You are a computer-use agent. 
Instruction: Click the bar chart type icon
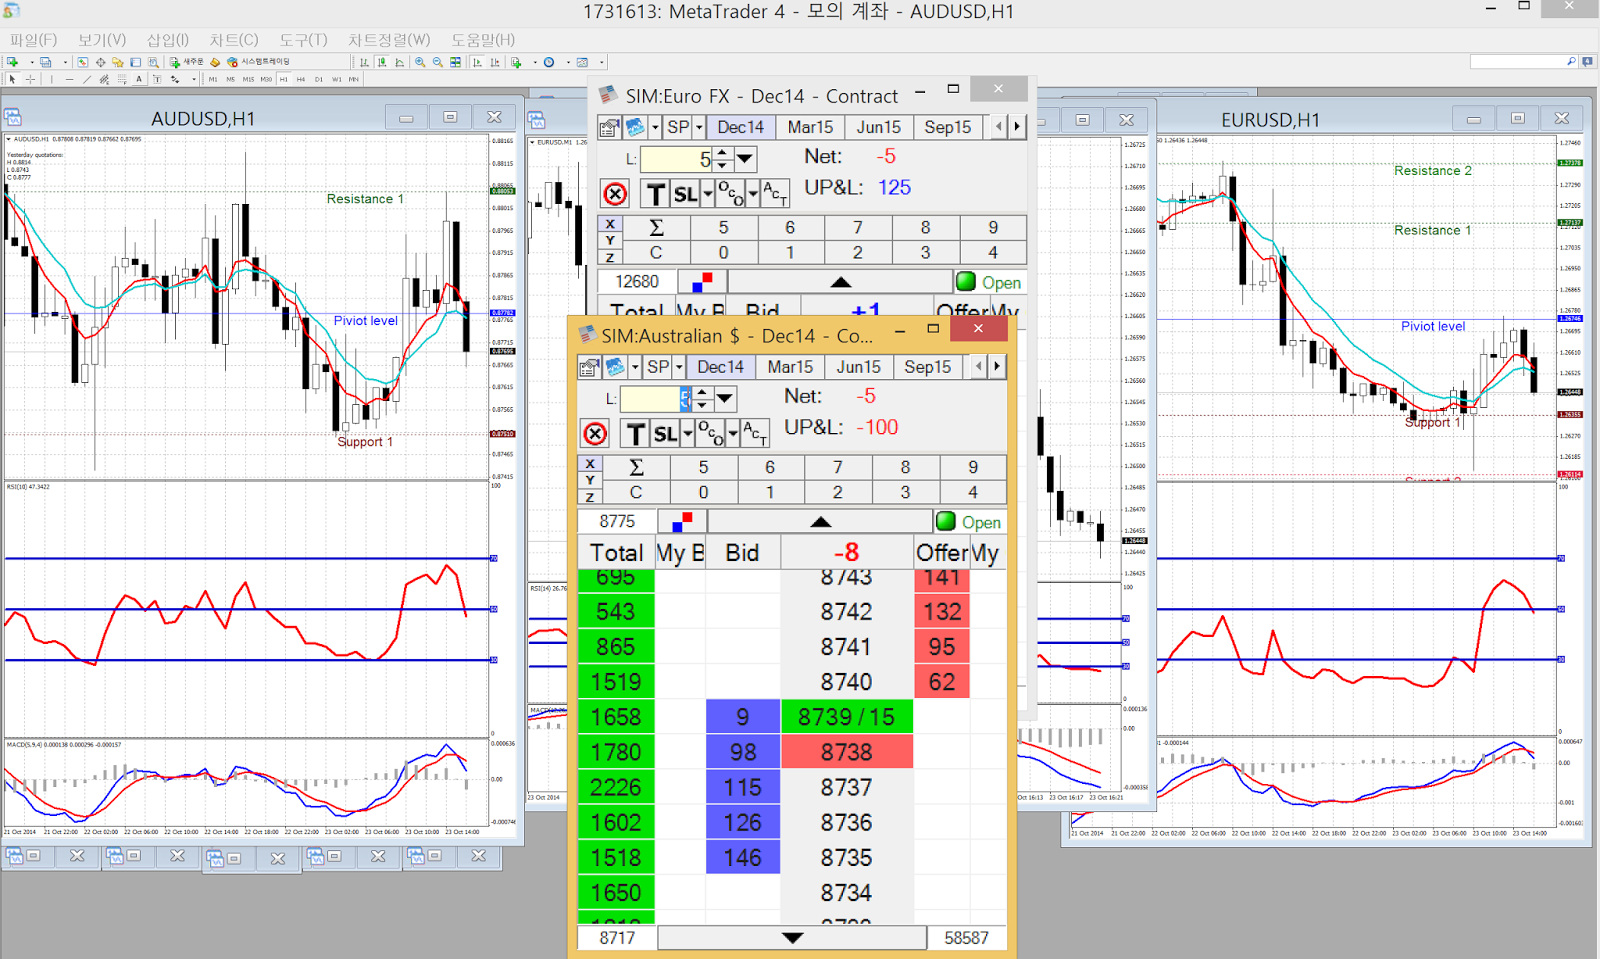tap(364, 62)
